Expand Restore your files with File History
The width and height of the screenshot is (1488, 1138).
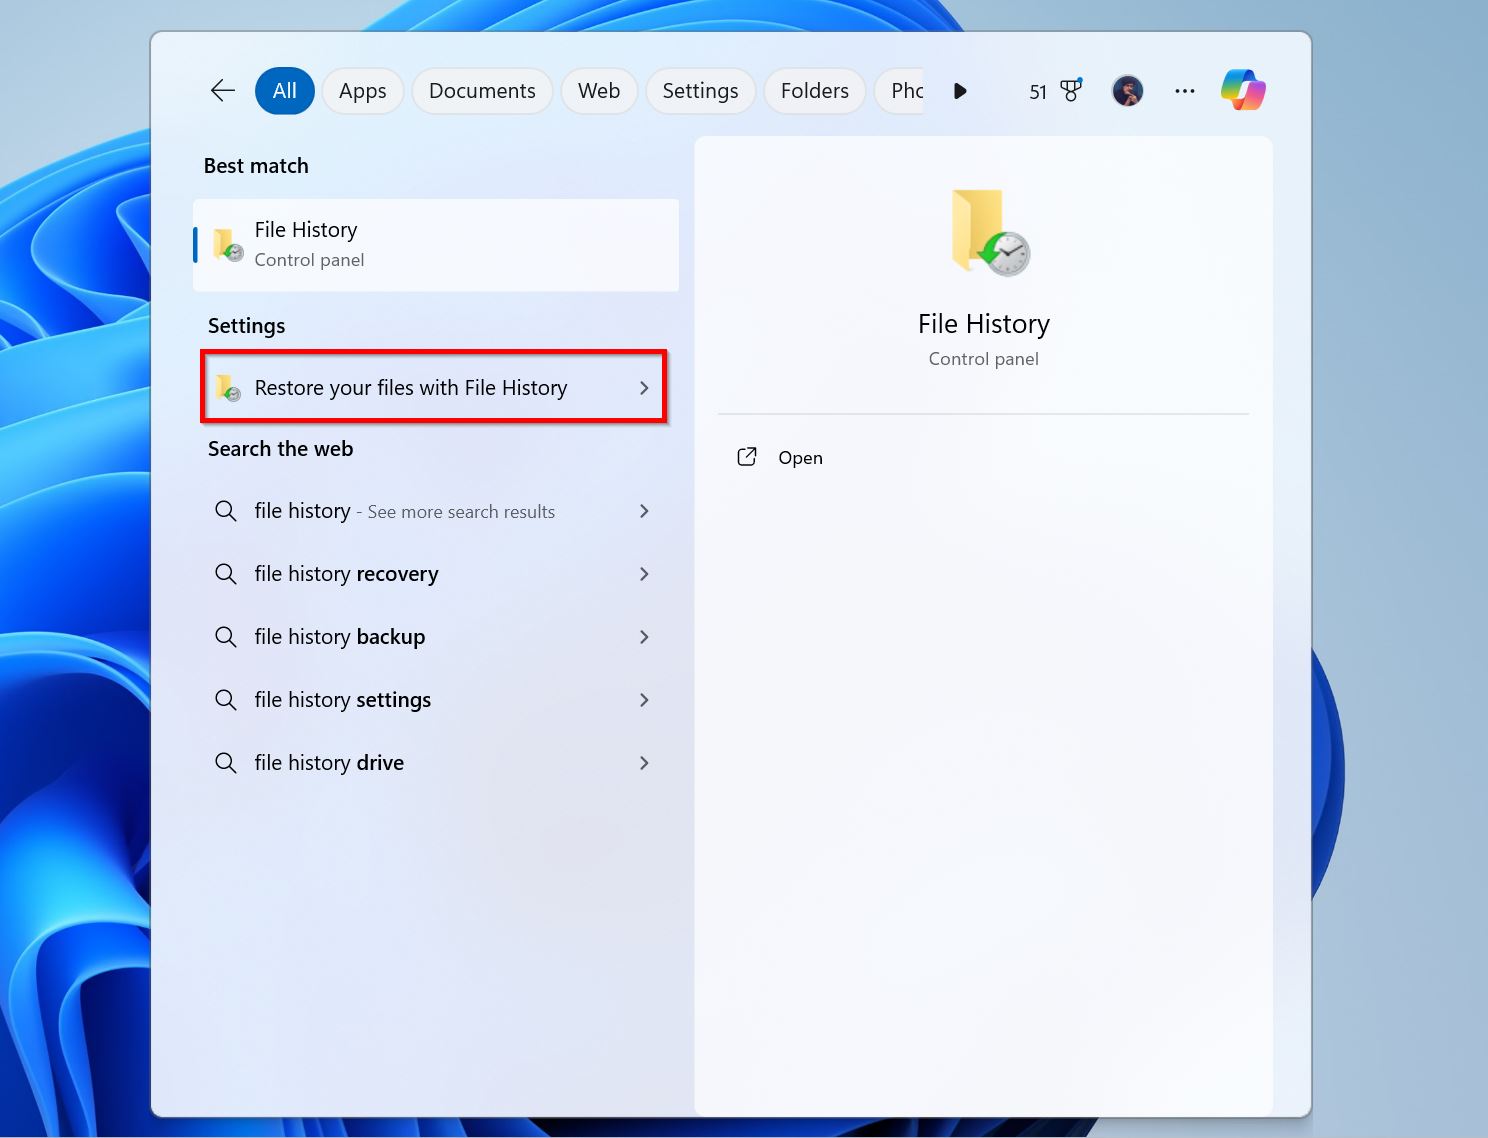644,388
